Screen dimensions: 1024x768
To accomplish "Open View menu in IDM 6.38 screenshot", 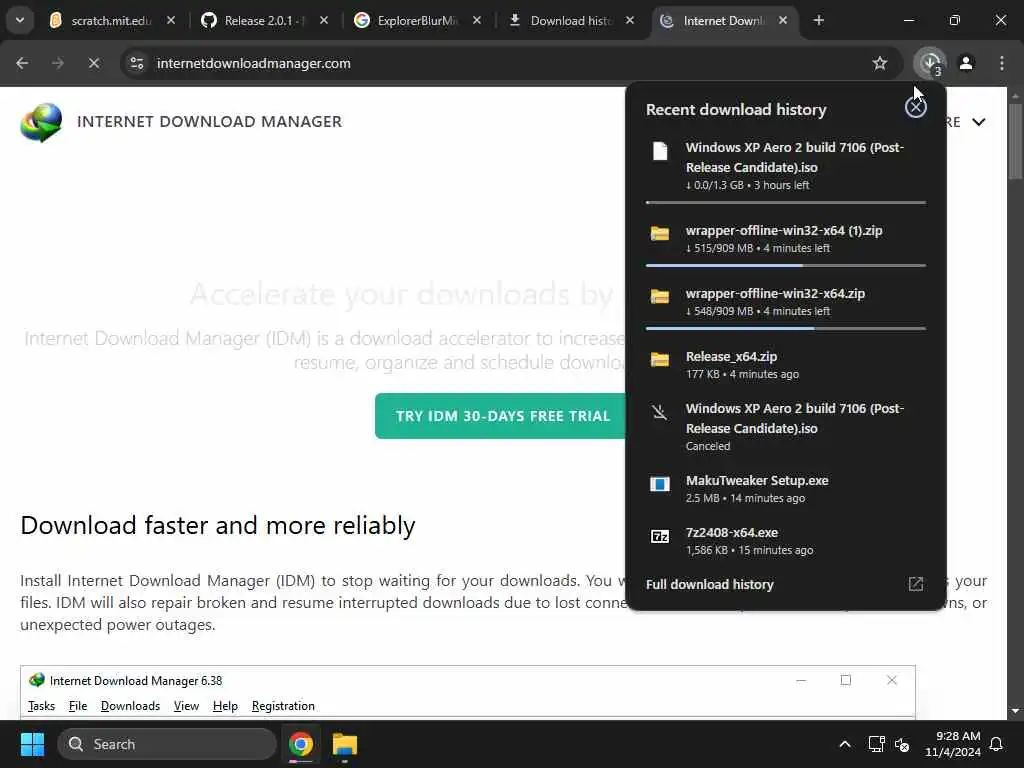I will pyautogui.click(x=186, y=706).
